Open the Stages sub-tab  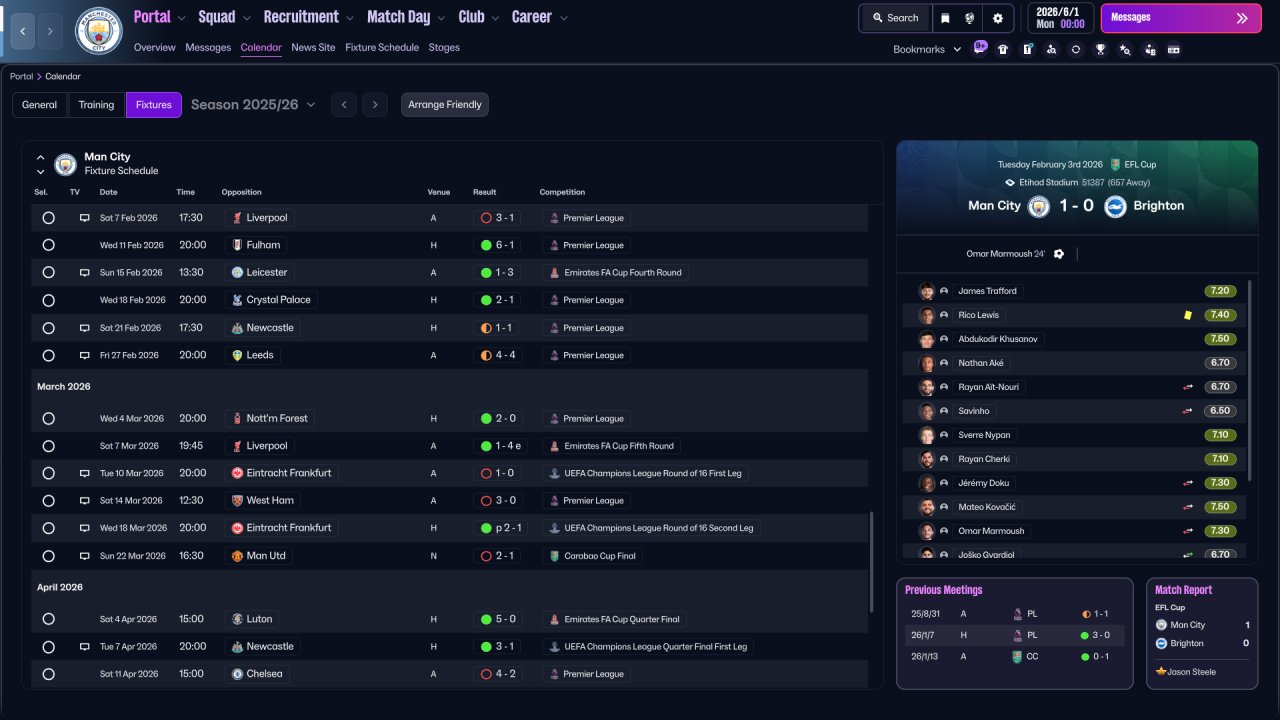[x=444, y=47]
